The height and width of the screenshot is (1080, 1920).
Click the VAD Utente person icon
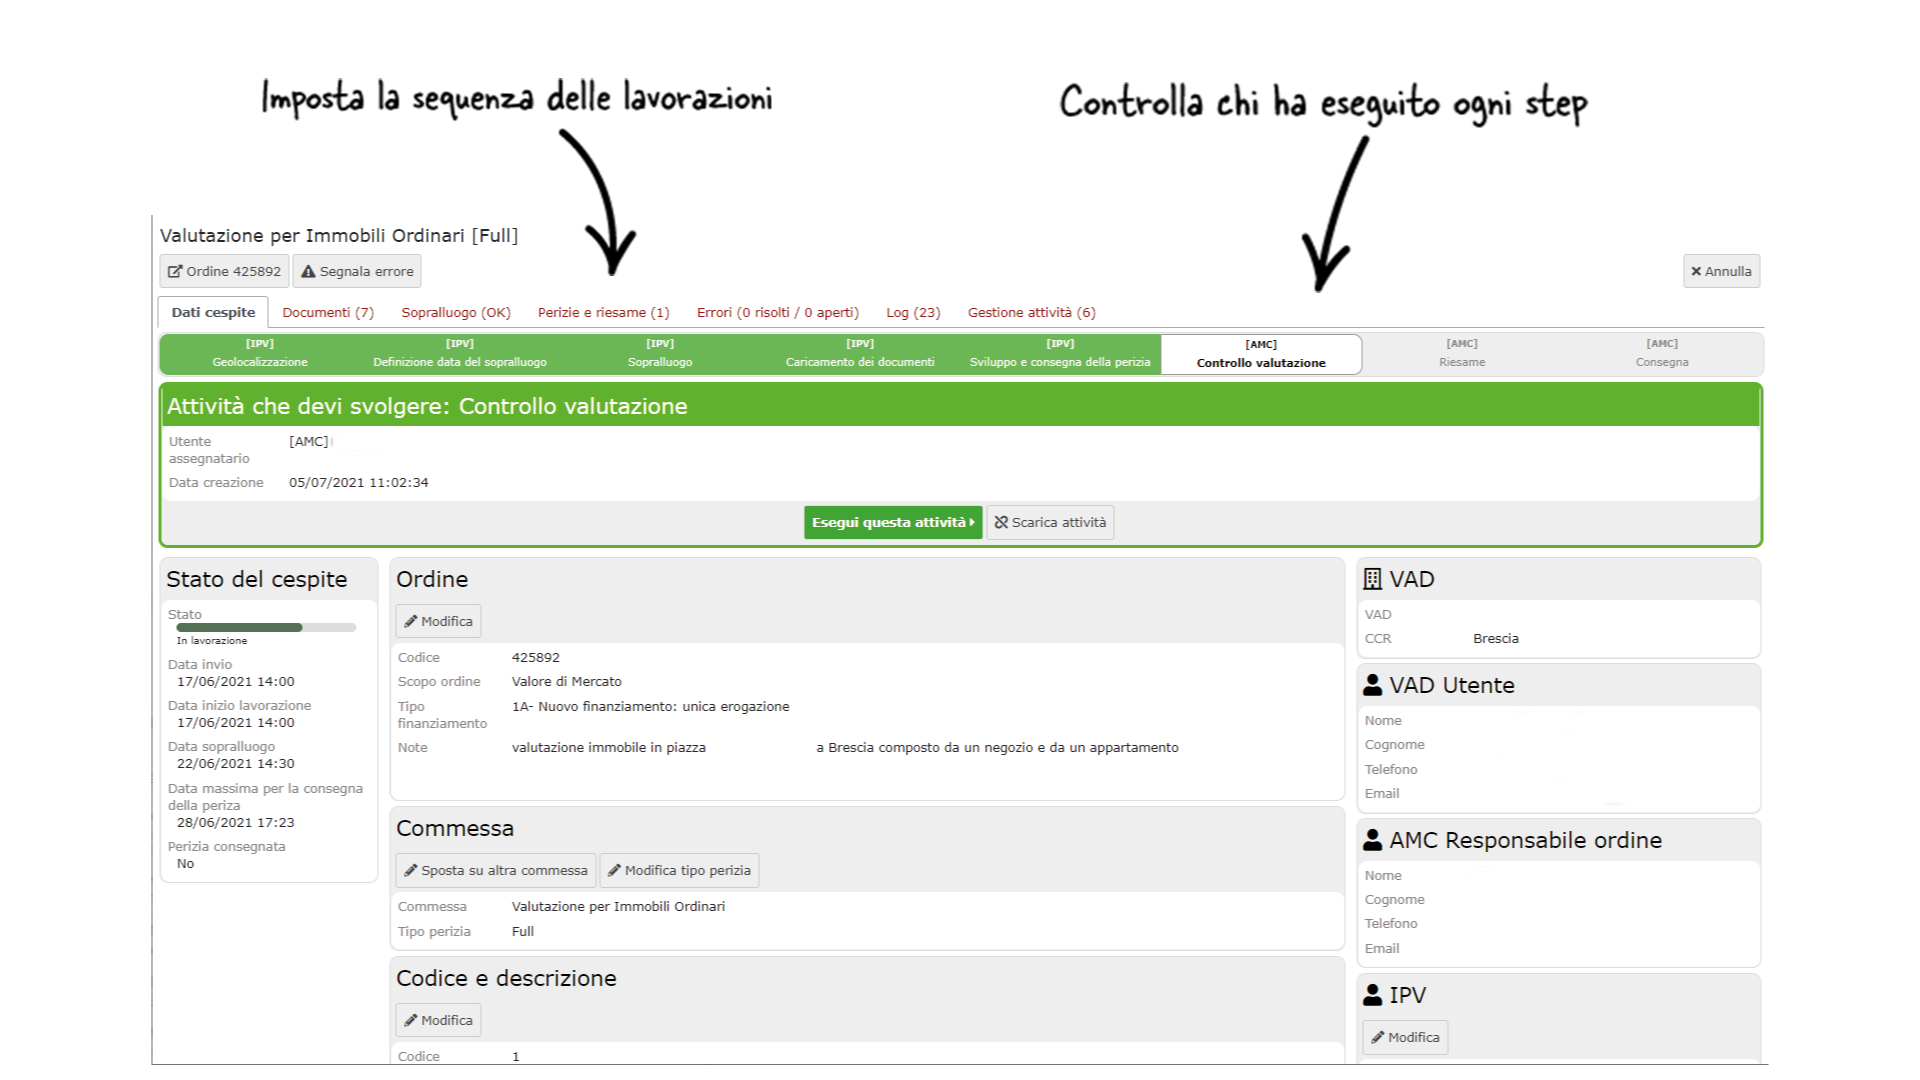click(x=1373, y=685)
